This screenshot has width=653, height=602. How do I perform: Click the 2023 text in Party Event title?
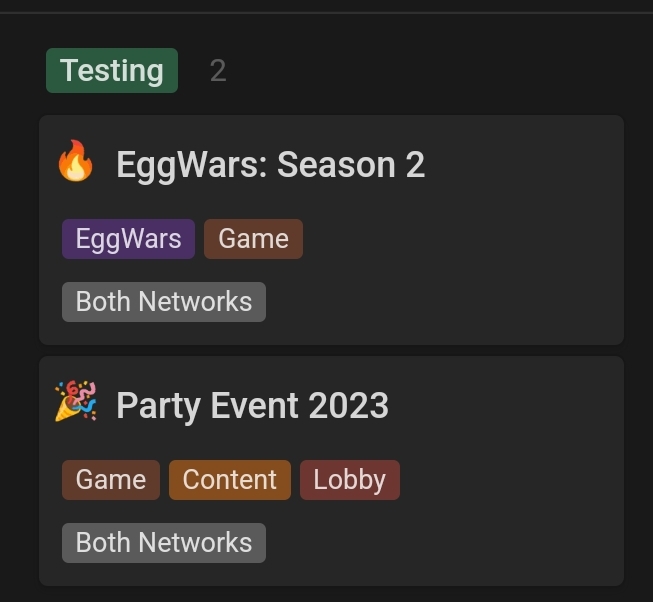(349, 406)
